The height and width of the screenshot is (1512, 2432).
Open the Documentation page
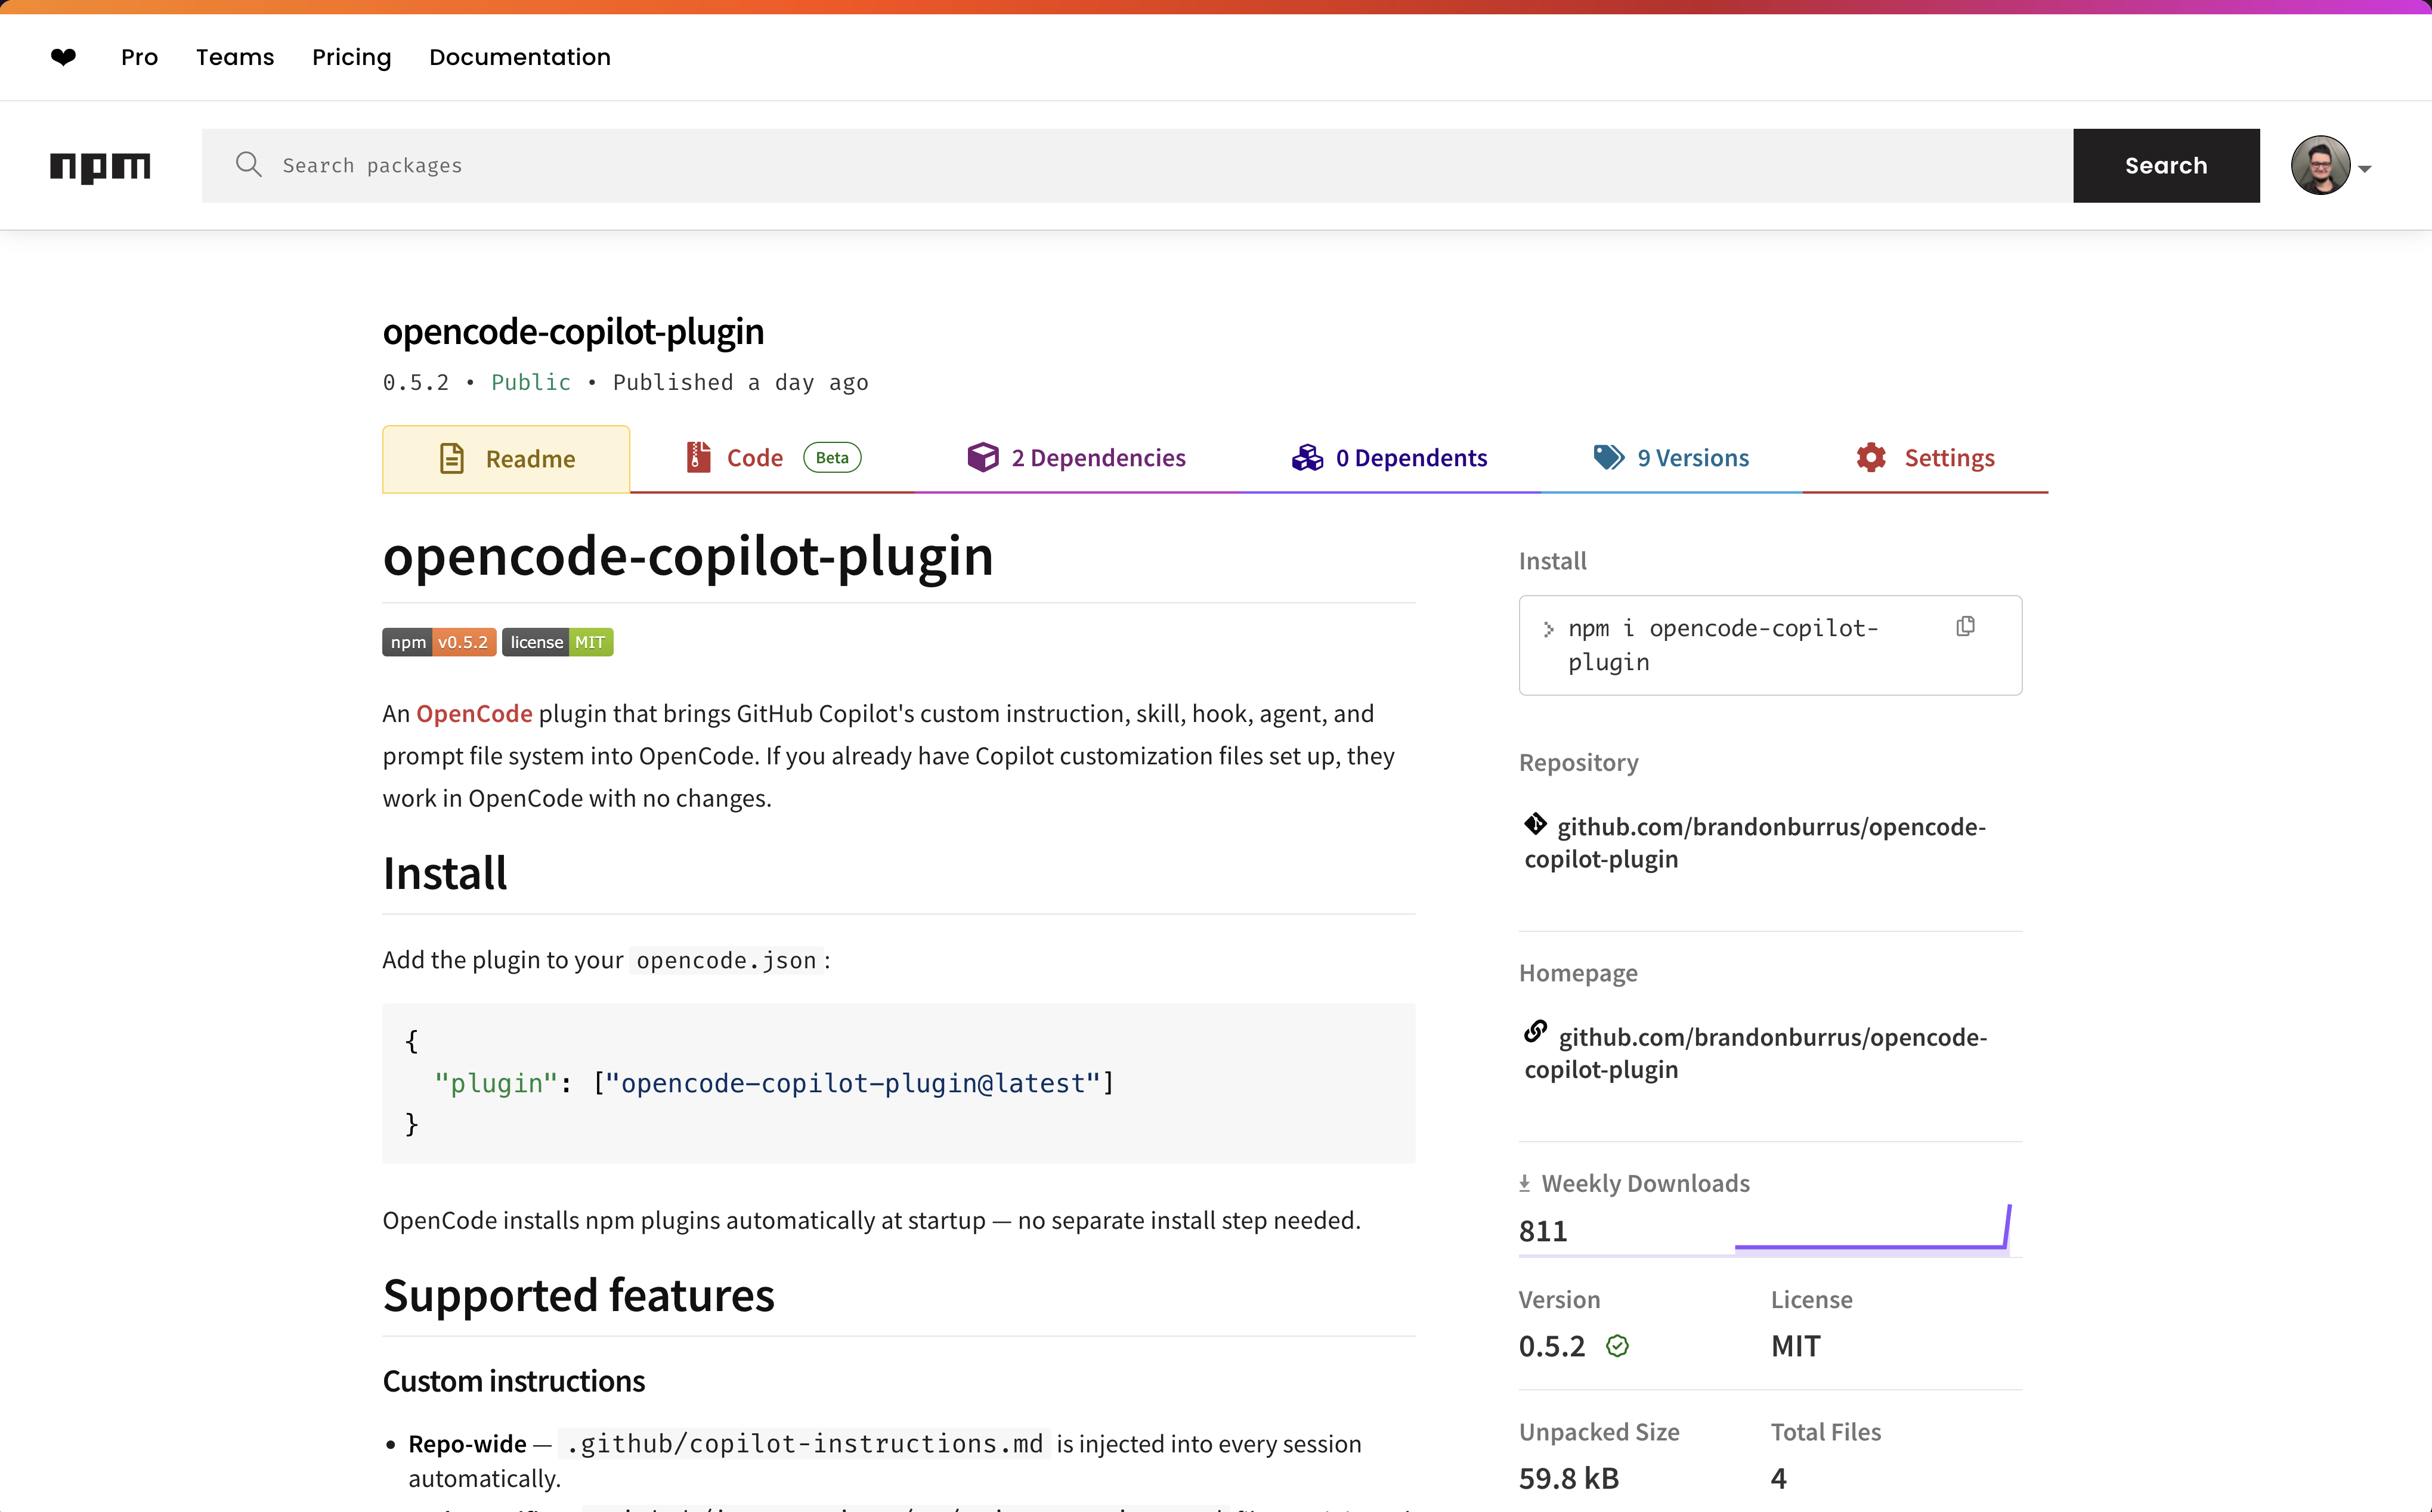coord(519,57)
